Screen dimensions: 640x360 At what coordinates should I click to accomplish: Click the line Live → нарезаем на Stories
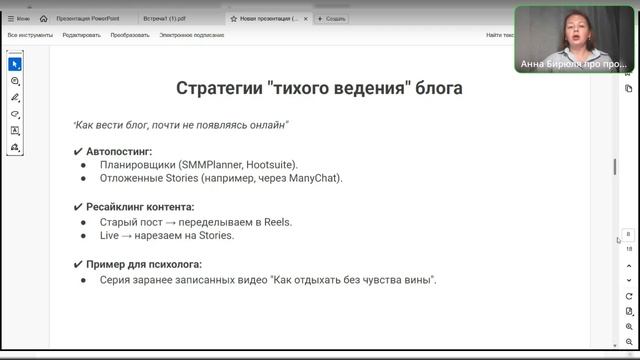coord(167,236)
